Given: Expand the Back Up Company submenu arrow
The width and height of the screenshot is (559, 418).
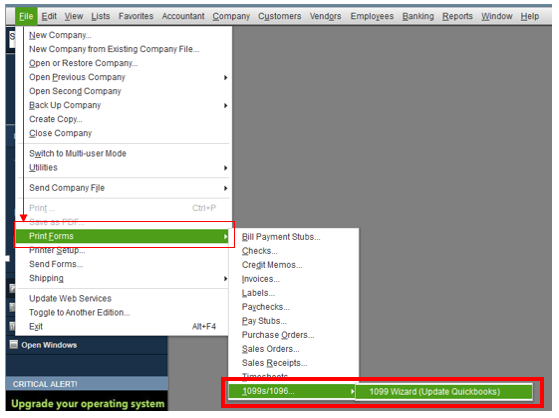Looking at the screenshot, I should pos(225,106).
